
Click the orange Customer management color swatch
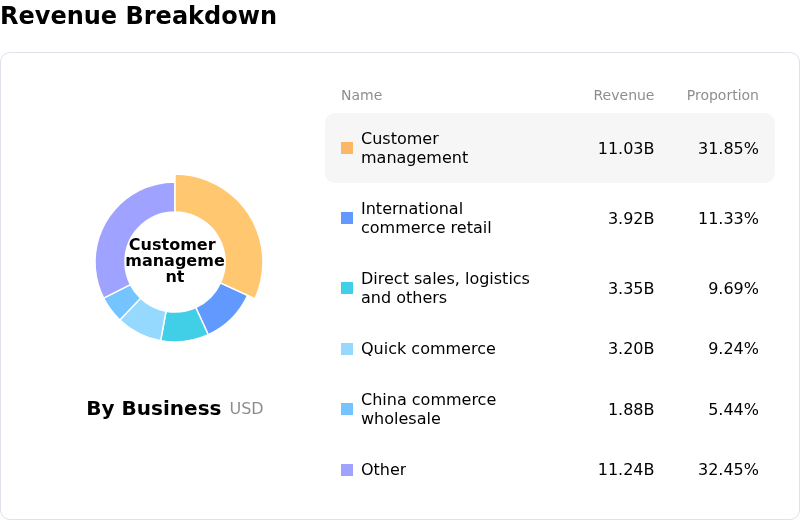point(347,148)
